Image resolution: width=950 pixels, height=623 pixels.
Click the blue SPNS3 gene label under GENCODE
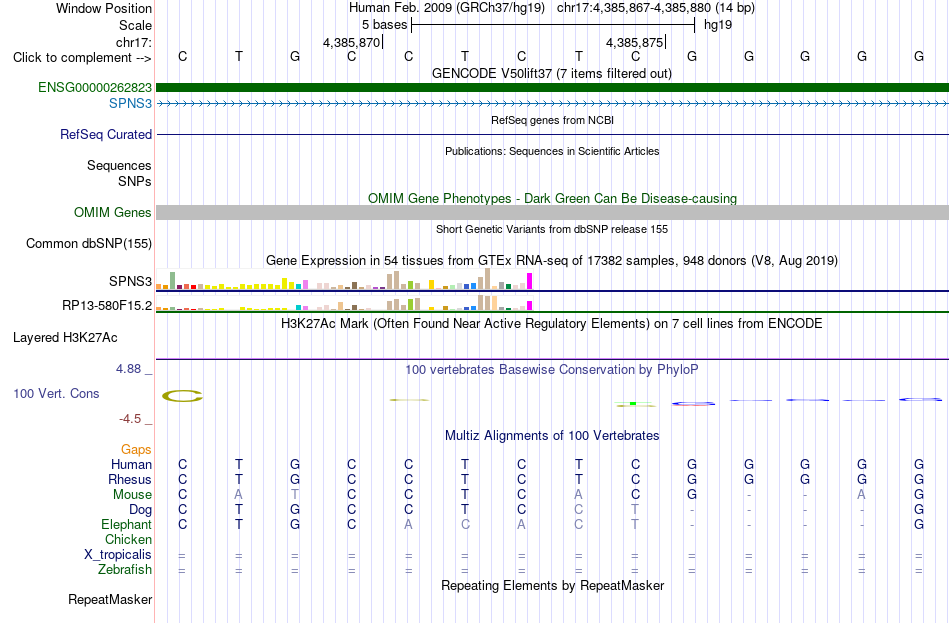point(130,103)
